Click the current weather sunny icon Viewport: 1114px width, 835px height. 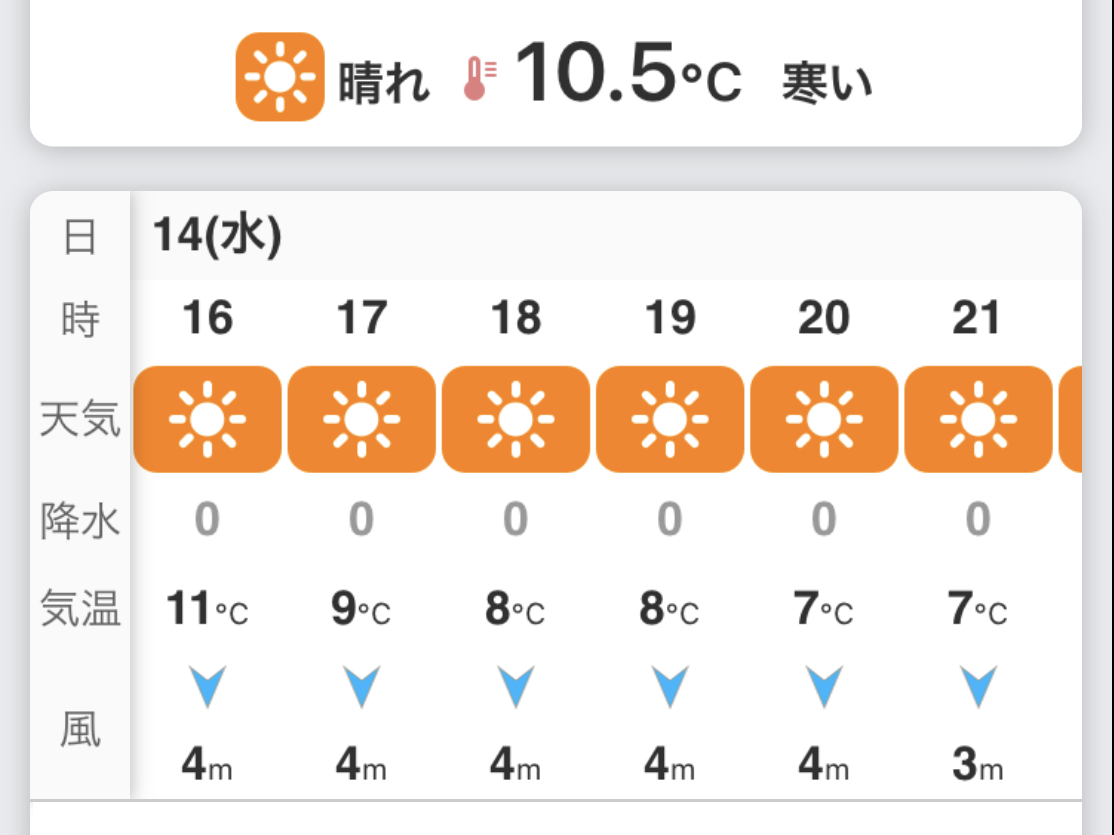(280, 77)
